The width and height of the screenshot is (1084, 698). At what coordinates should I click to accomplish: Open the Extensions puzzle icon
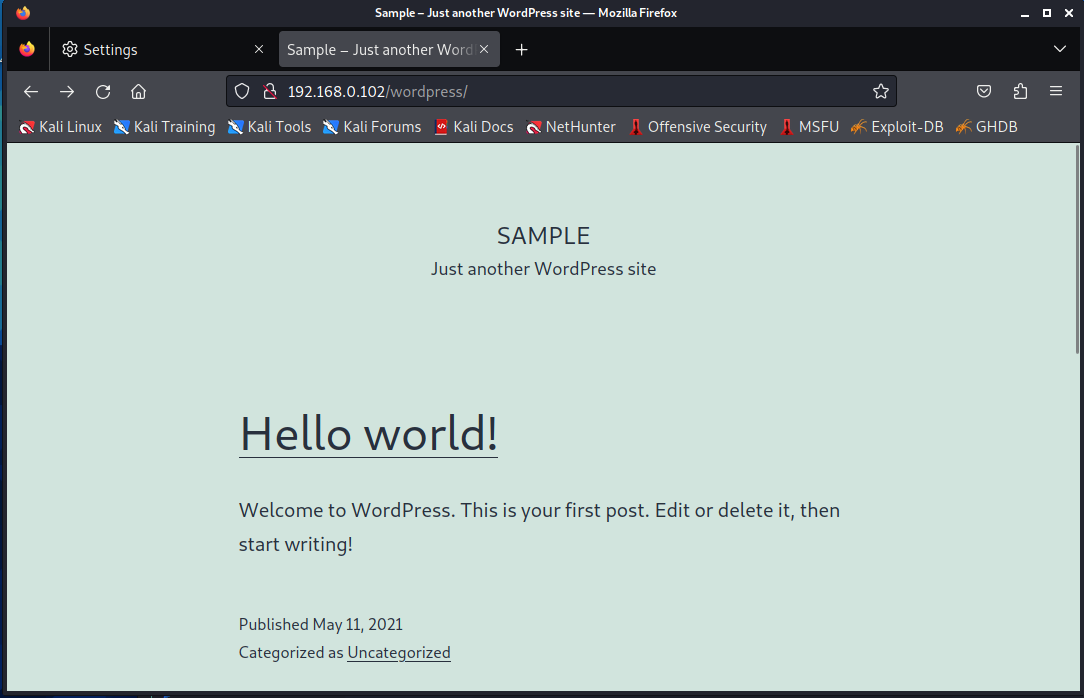(1020, 92)
